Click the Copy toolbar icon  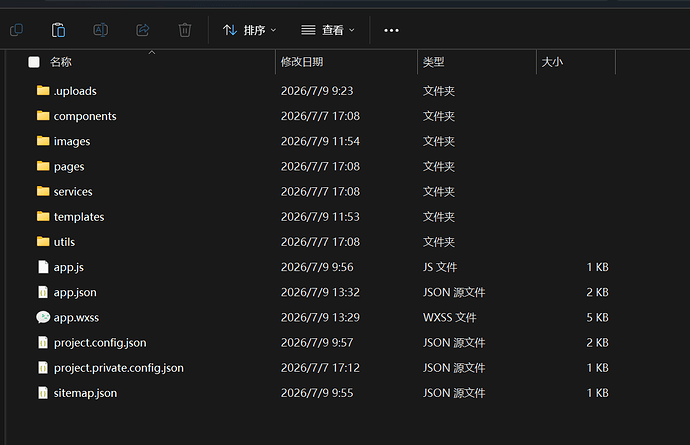[x=16, y=30]
